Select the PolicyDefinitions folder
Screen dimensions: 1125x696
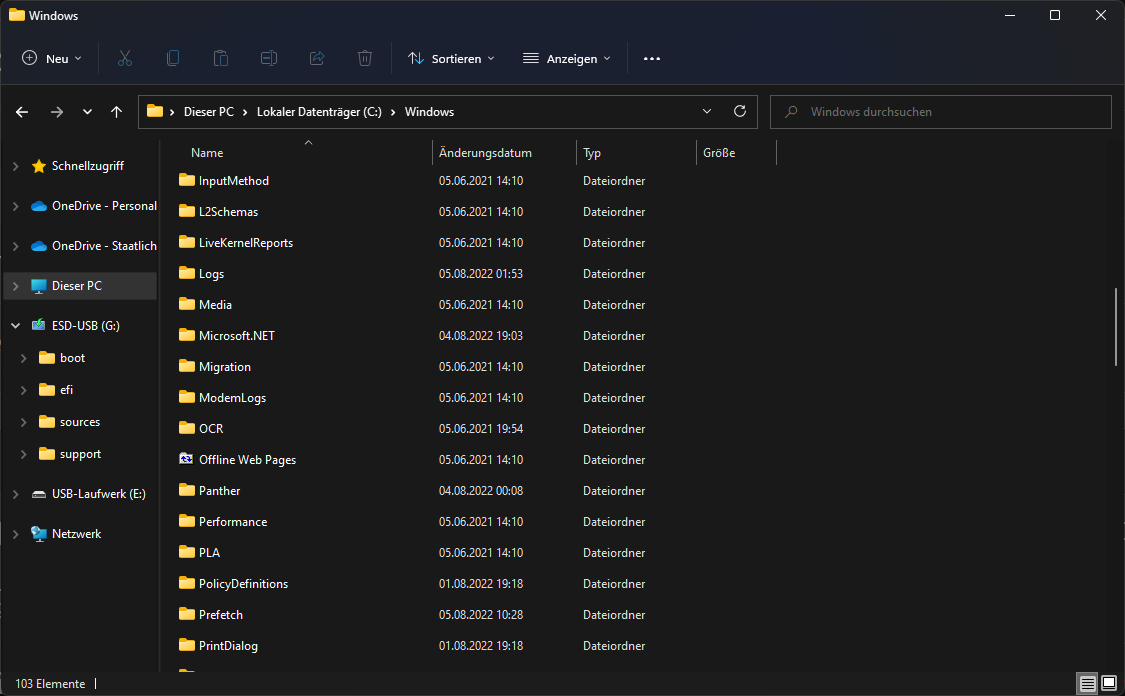tap(243, 583)
